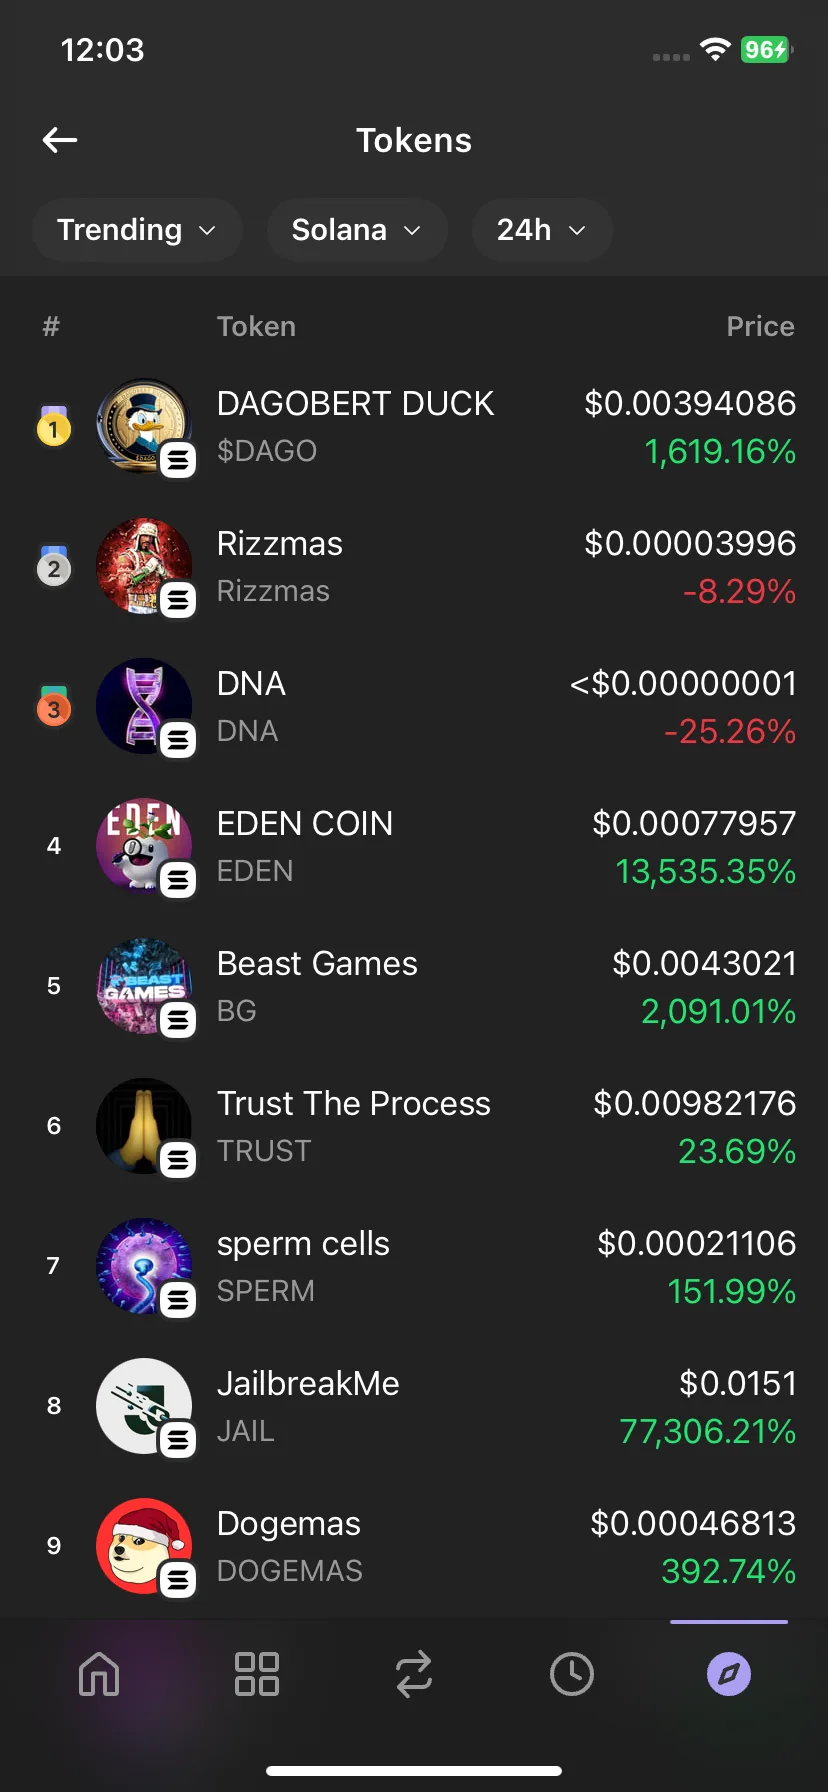Open the Home tab icon
This screenshot has height=1792, width=828.
[x=99, y=1673]
